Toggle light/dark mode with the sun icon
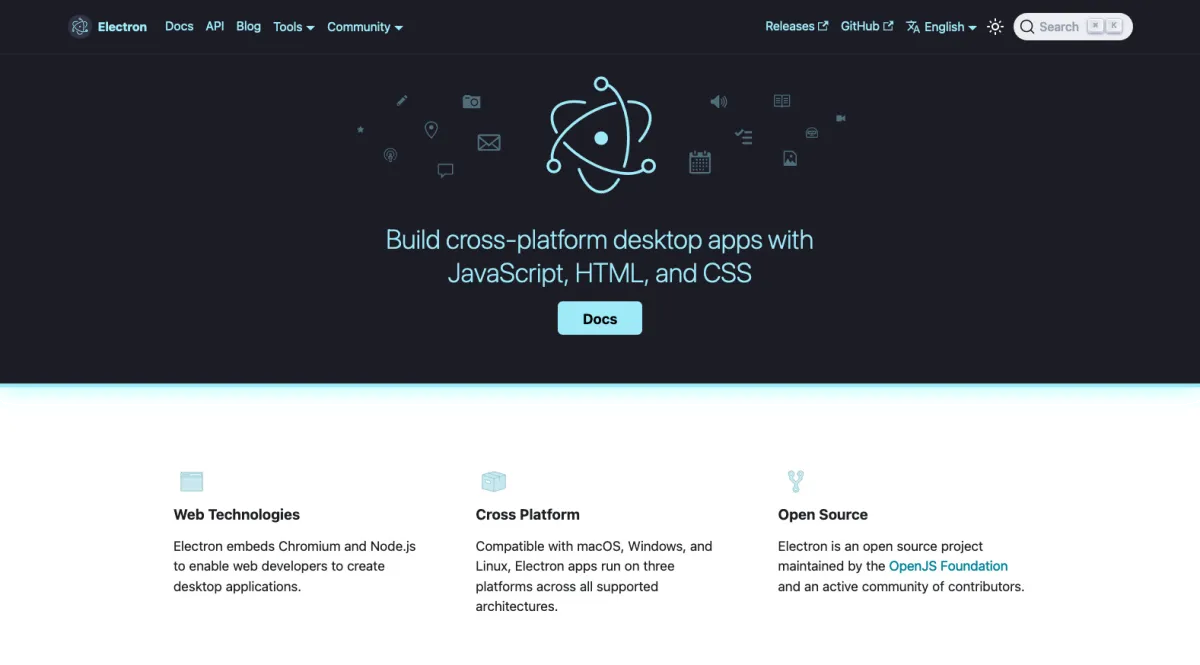The width and height of the screenshot is (1200, 665). 995,27
